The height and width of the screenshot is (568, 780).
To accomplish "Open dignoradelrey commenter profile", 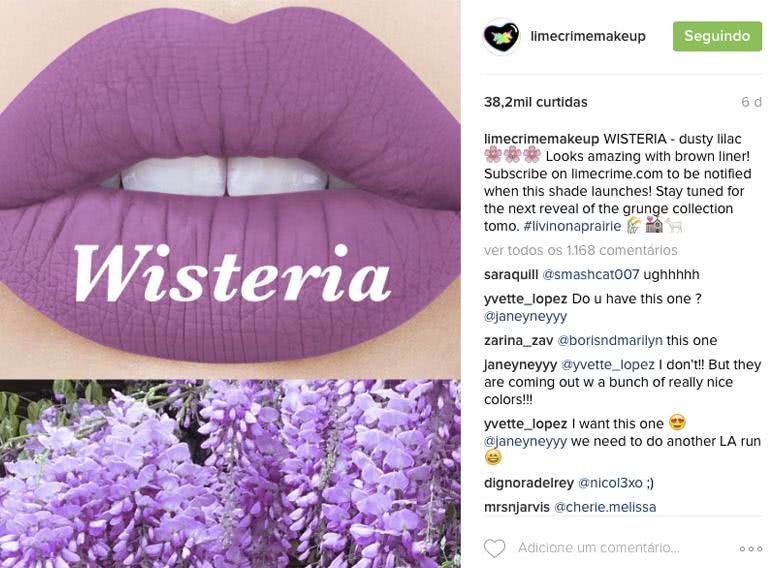I will [x=529, y=483].
